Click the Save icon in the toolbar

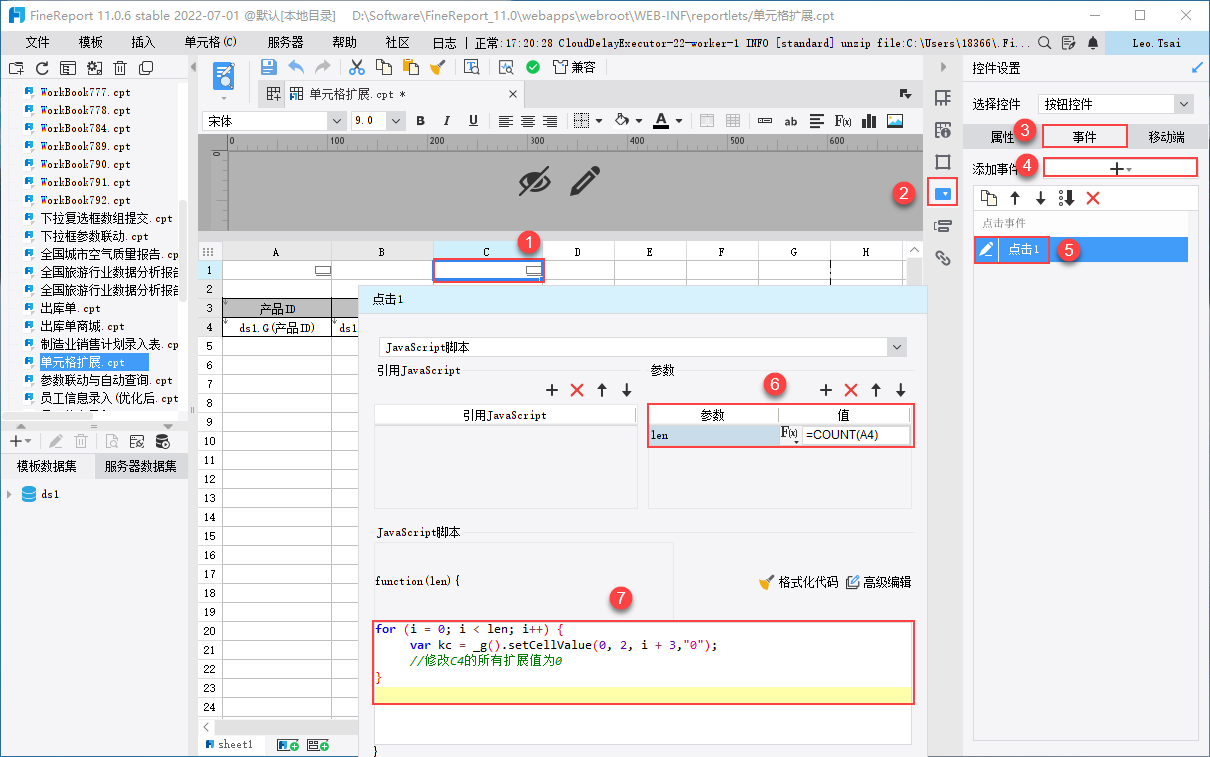tap(268, 67)
